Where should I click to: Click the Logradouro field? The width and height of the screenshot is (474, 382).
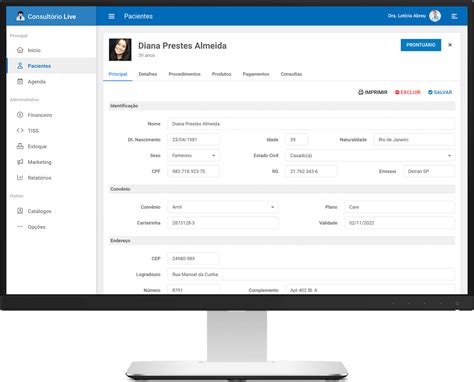pos(311,274)
